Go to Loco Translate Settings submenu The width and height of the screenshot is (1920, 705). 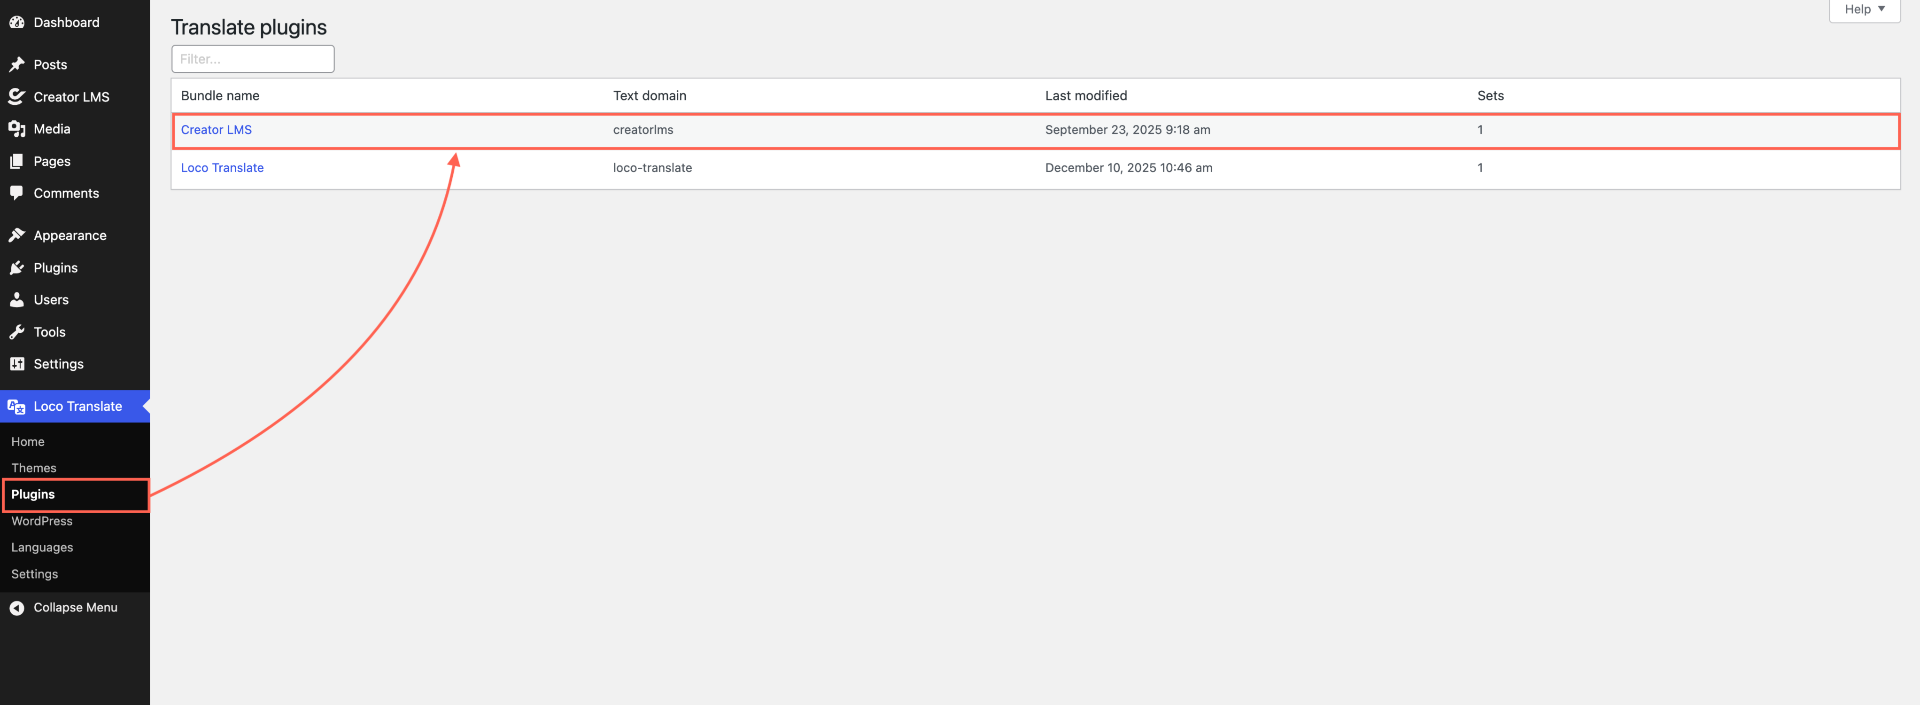point(35,574)
